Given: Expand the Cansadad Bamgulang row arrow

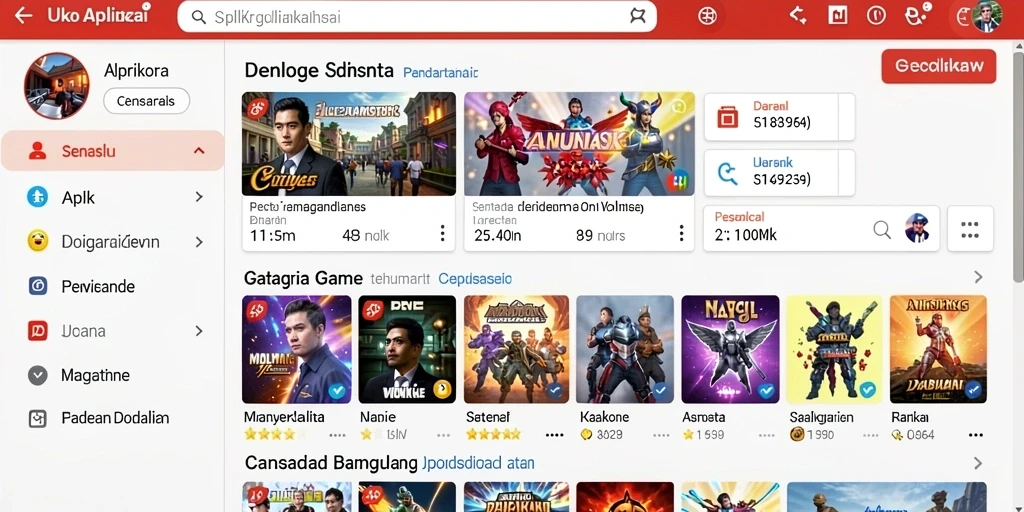Looking at the screenshot, I should coord(978,463).
